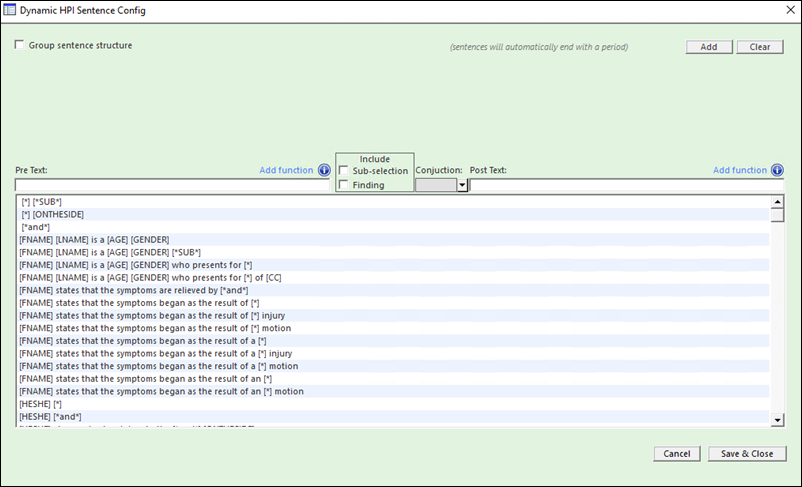Select row ending 'who presents for [*]'

pyautogui.click(x=393, y=265)
